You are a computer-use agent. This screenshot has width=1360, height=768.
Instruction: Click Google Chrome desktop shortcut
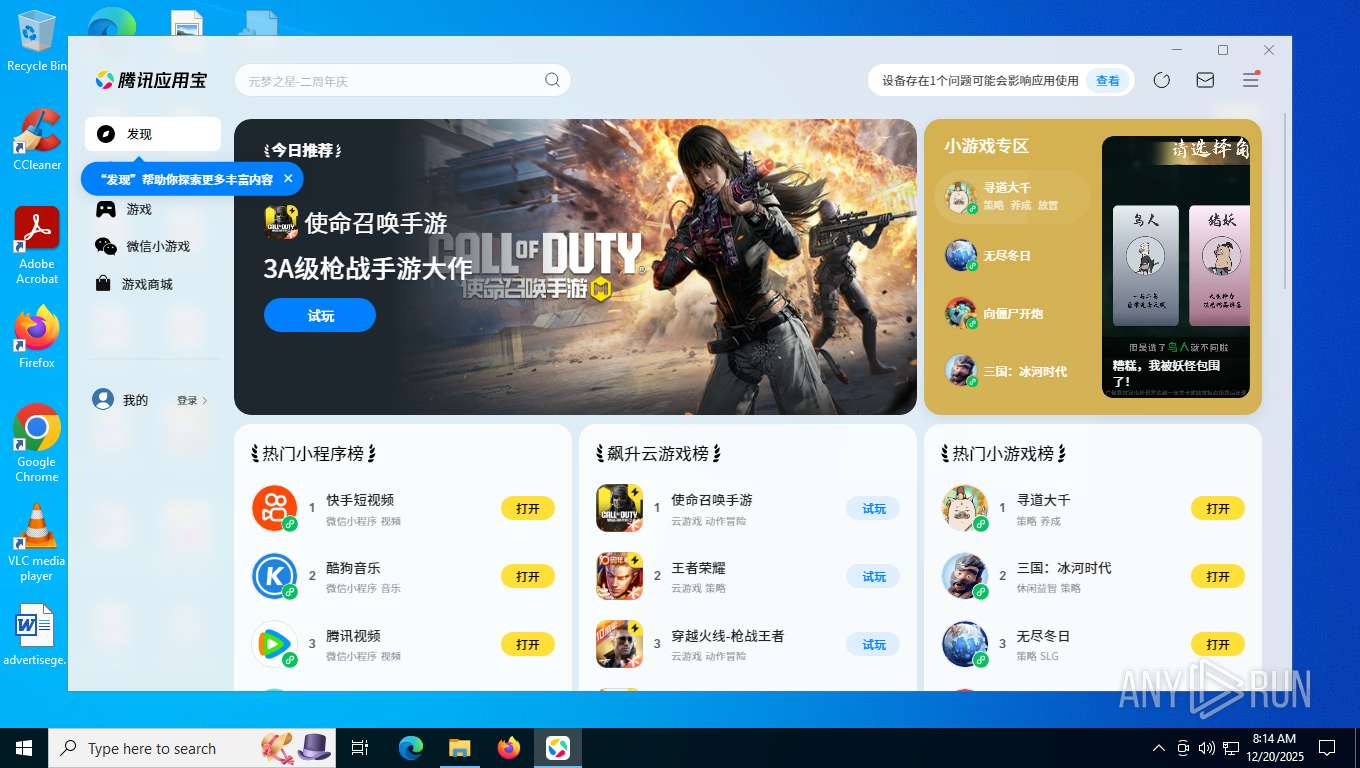[x=37, y=444]
